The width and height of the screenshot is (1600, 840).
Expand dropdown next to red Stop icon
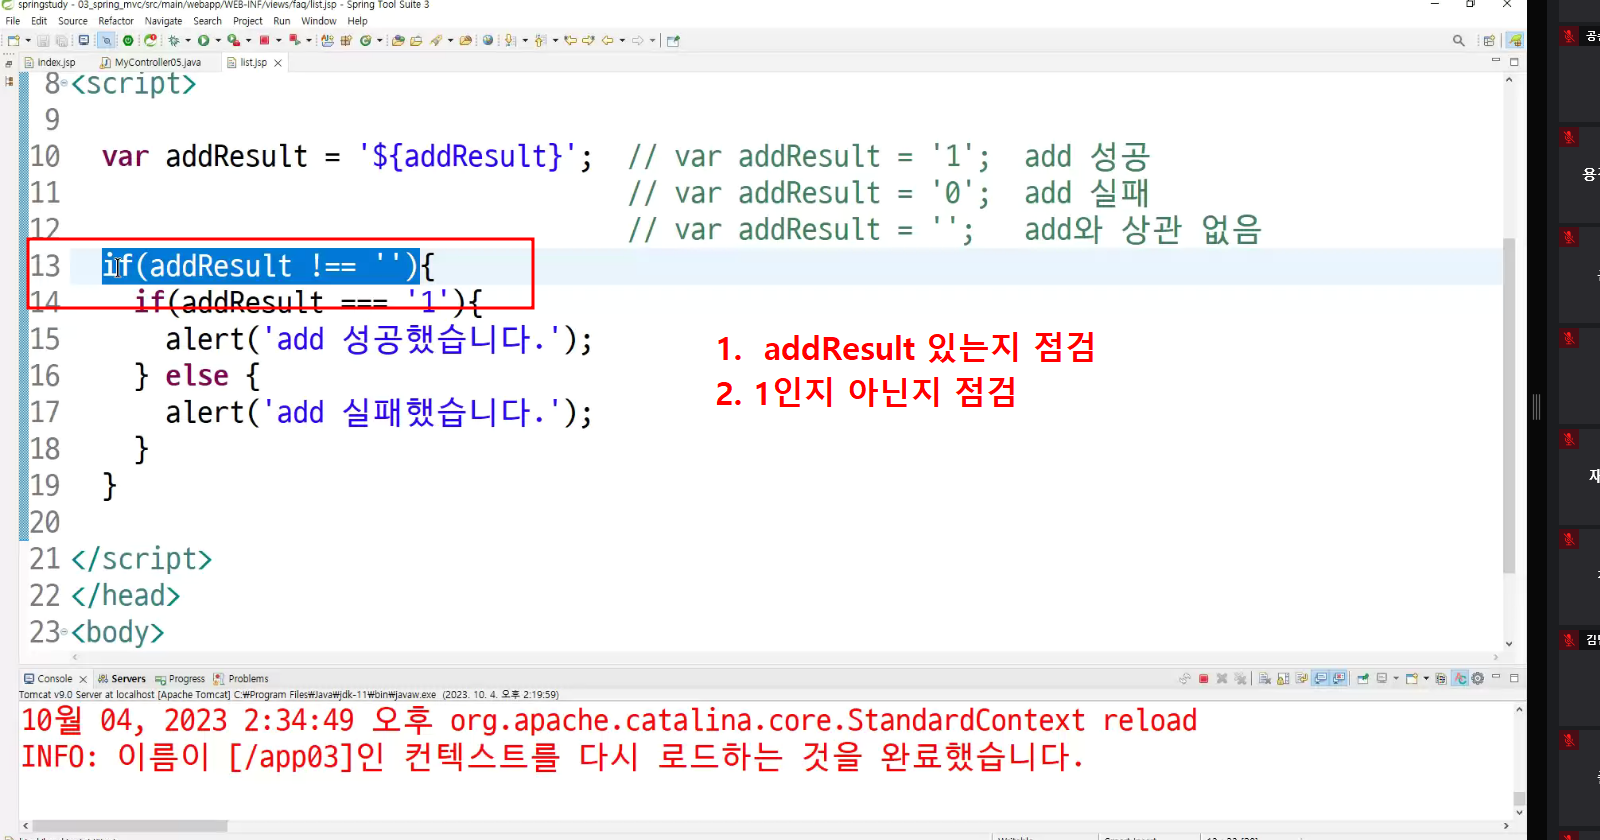pyautogui.click(x=278, y=41)
